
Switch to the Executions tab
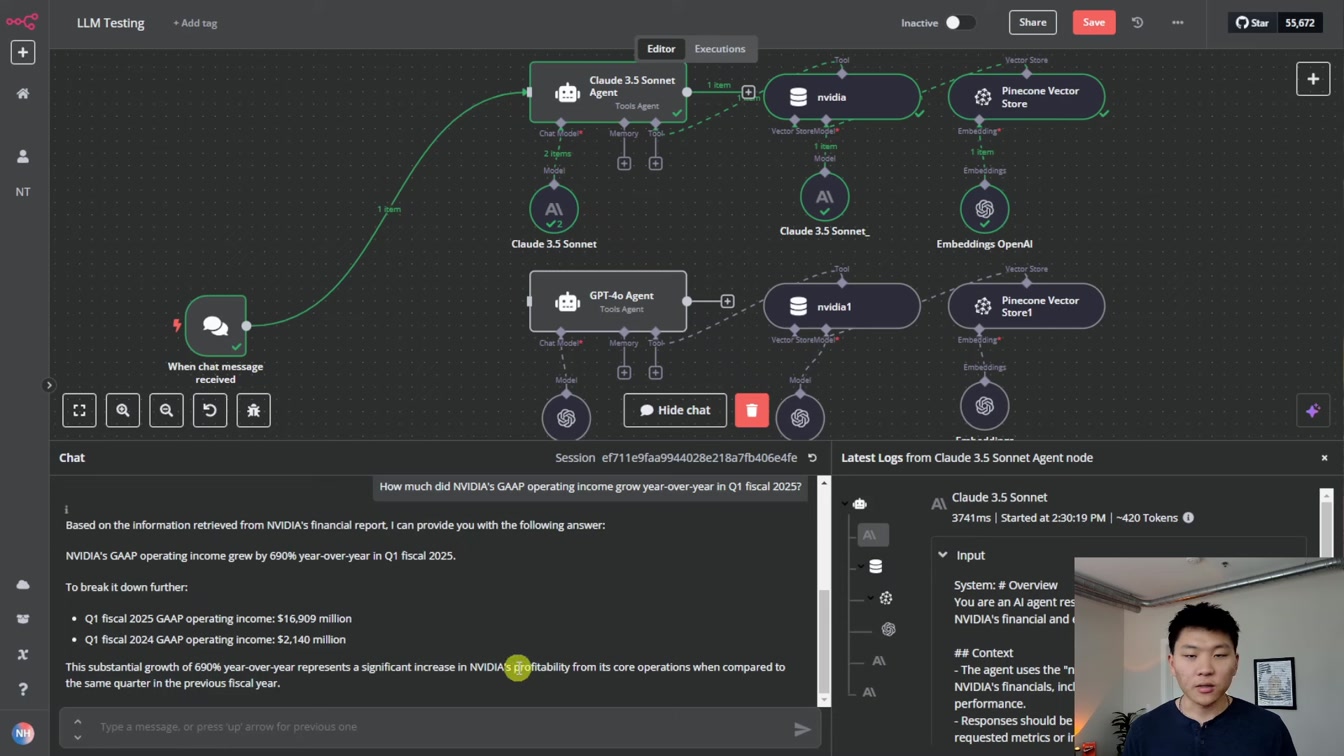720,48
